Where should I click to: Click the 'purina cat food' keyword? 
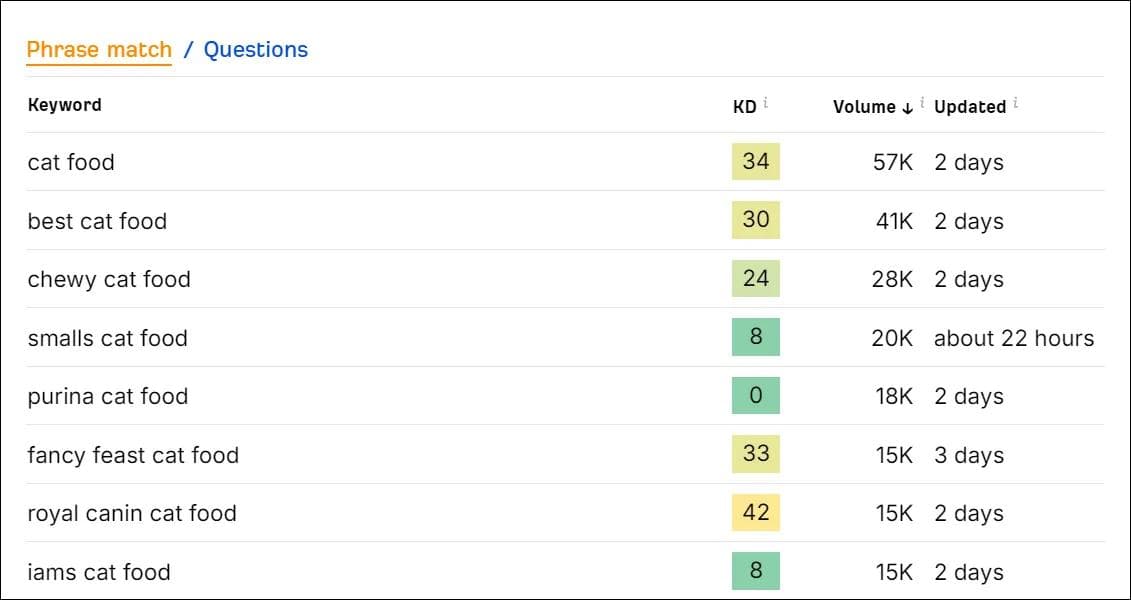click(x=107, y=396)
